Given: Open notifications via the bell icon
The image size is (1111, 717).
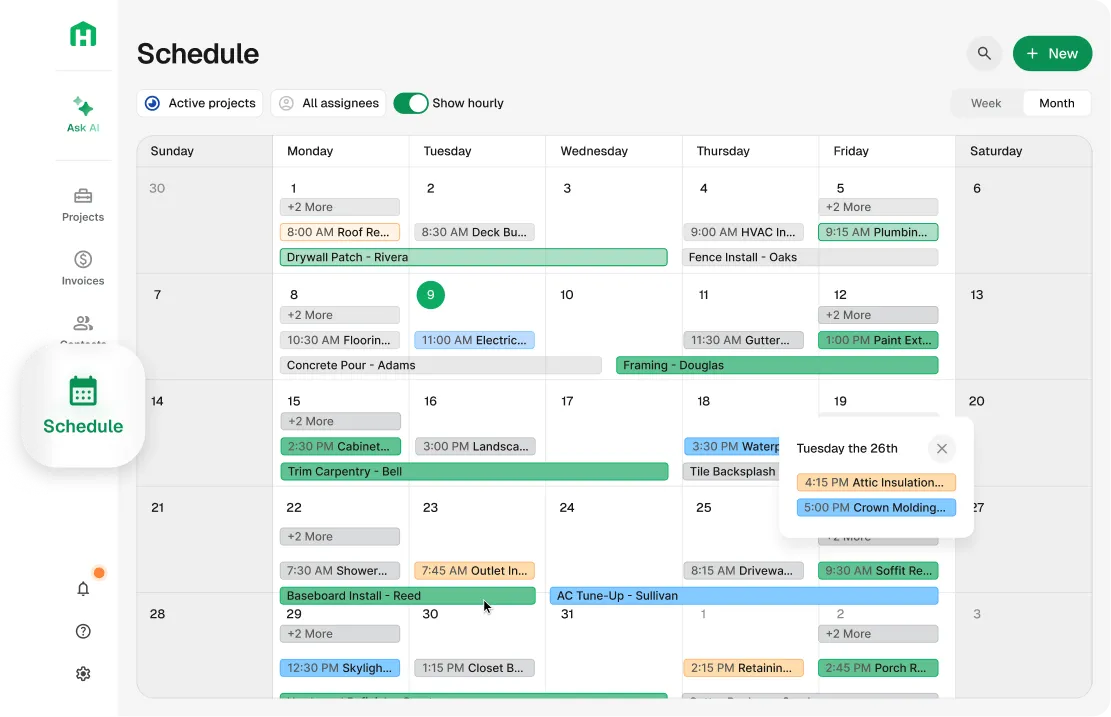Looking at the screenshot, I should (x=83, y=589).
